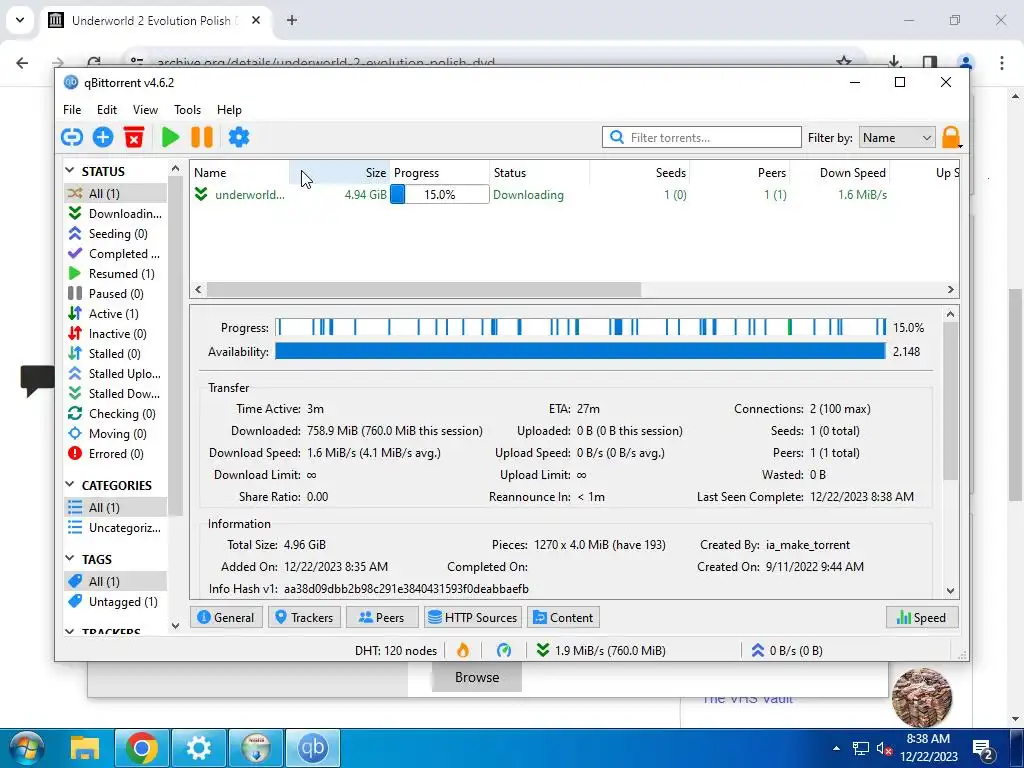1024x768 pixels.
Task: Open the Edit menu
Action: [106, 110]
